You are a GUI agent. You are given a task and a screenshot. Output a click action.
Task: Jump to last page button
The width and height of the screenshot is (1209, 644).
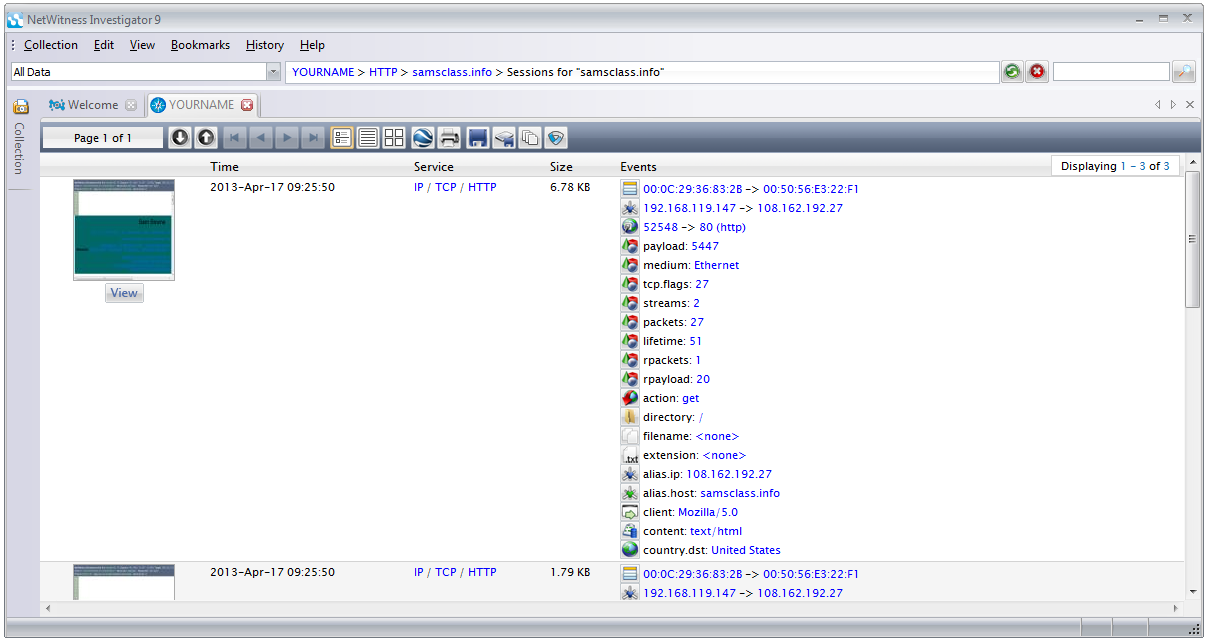(314, 138)
